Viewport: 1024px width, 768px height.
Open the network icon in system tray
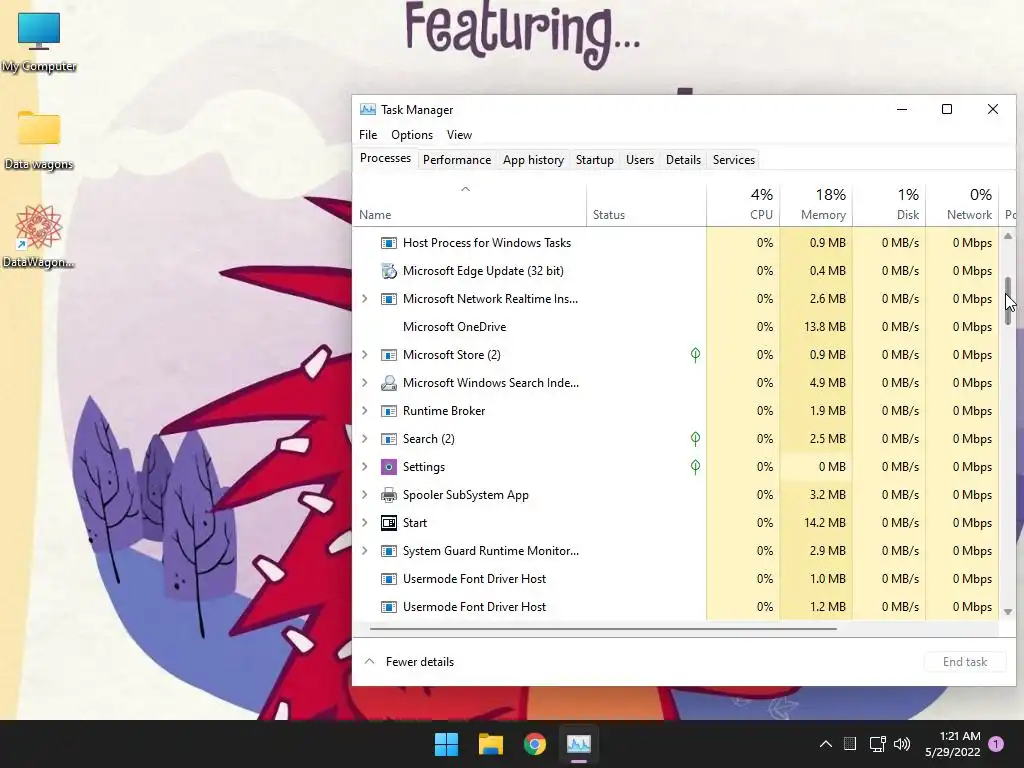(877, 744)
